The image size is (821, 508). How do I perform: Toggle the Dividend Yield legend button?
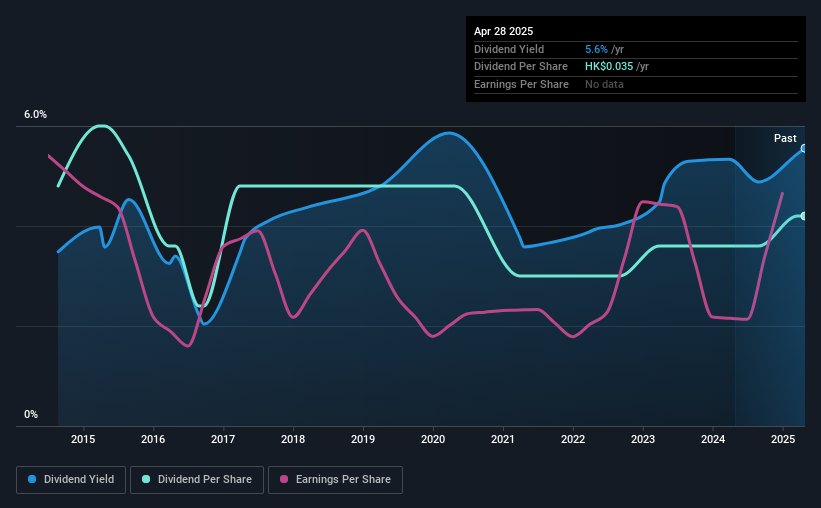point(71,480)
